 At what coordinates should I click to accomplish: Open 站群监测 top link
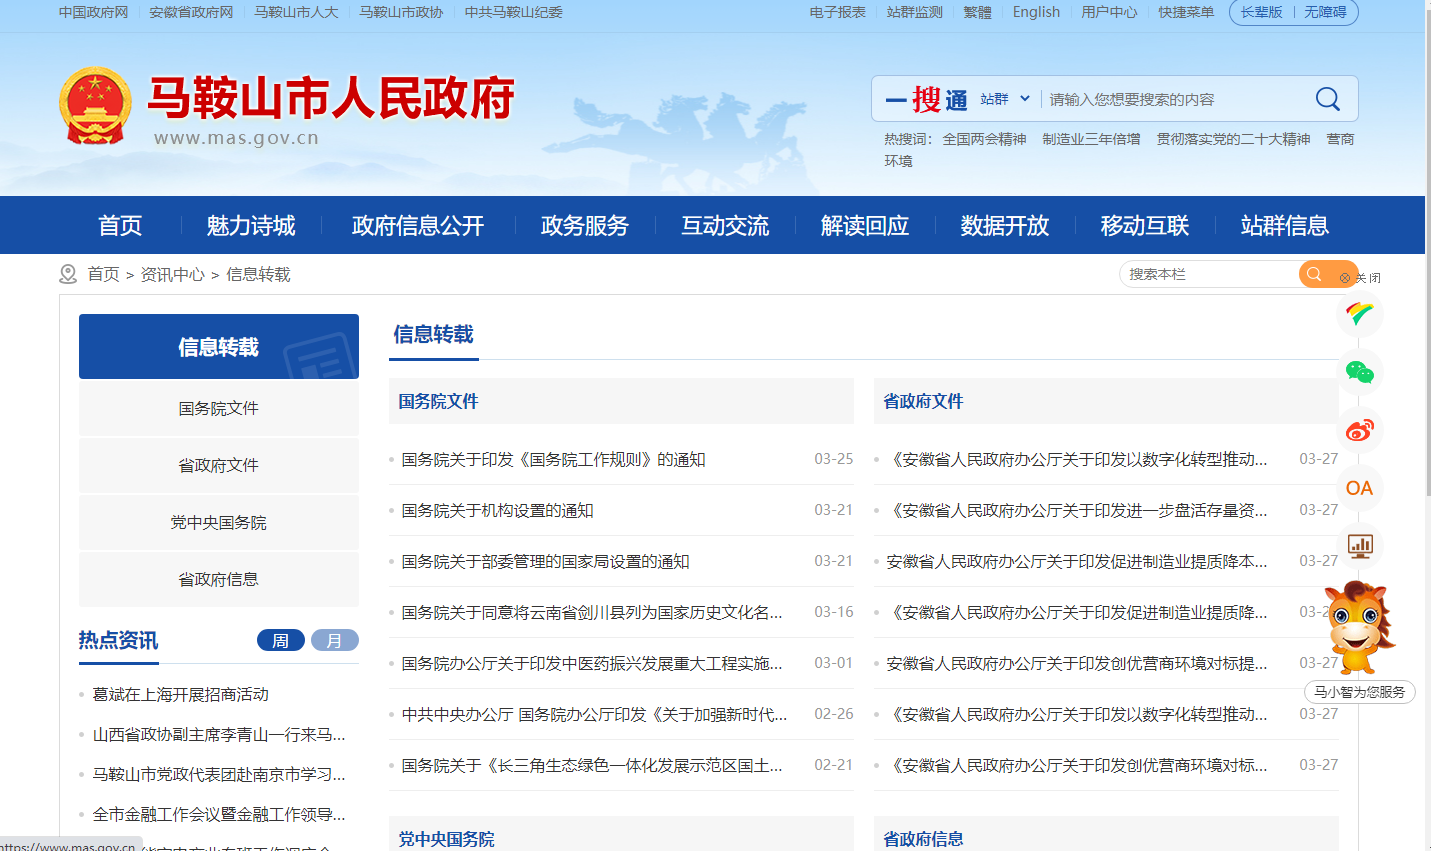tap(915, 12)
